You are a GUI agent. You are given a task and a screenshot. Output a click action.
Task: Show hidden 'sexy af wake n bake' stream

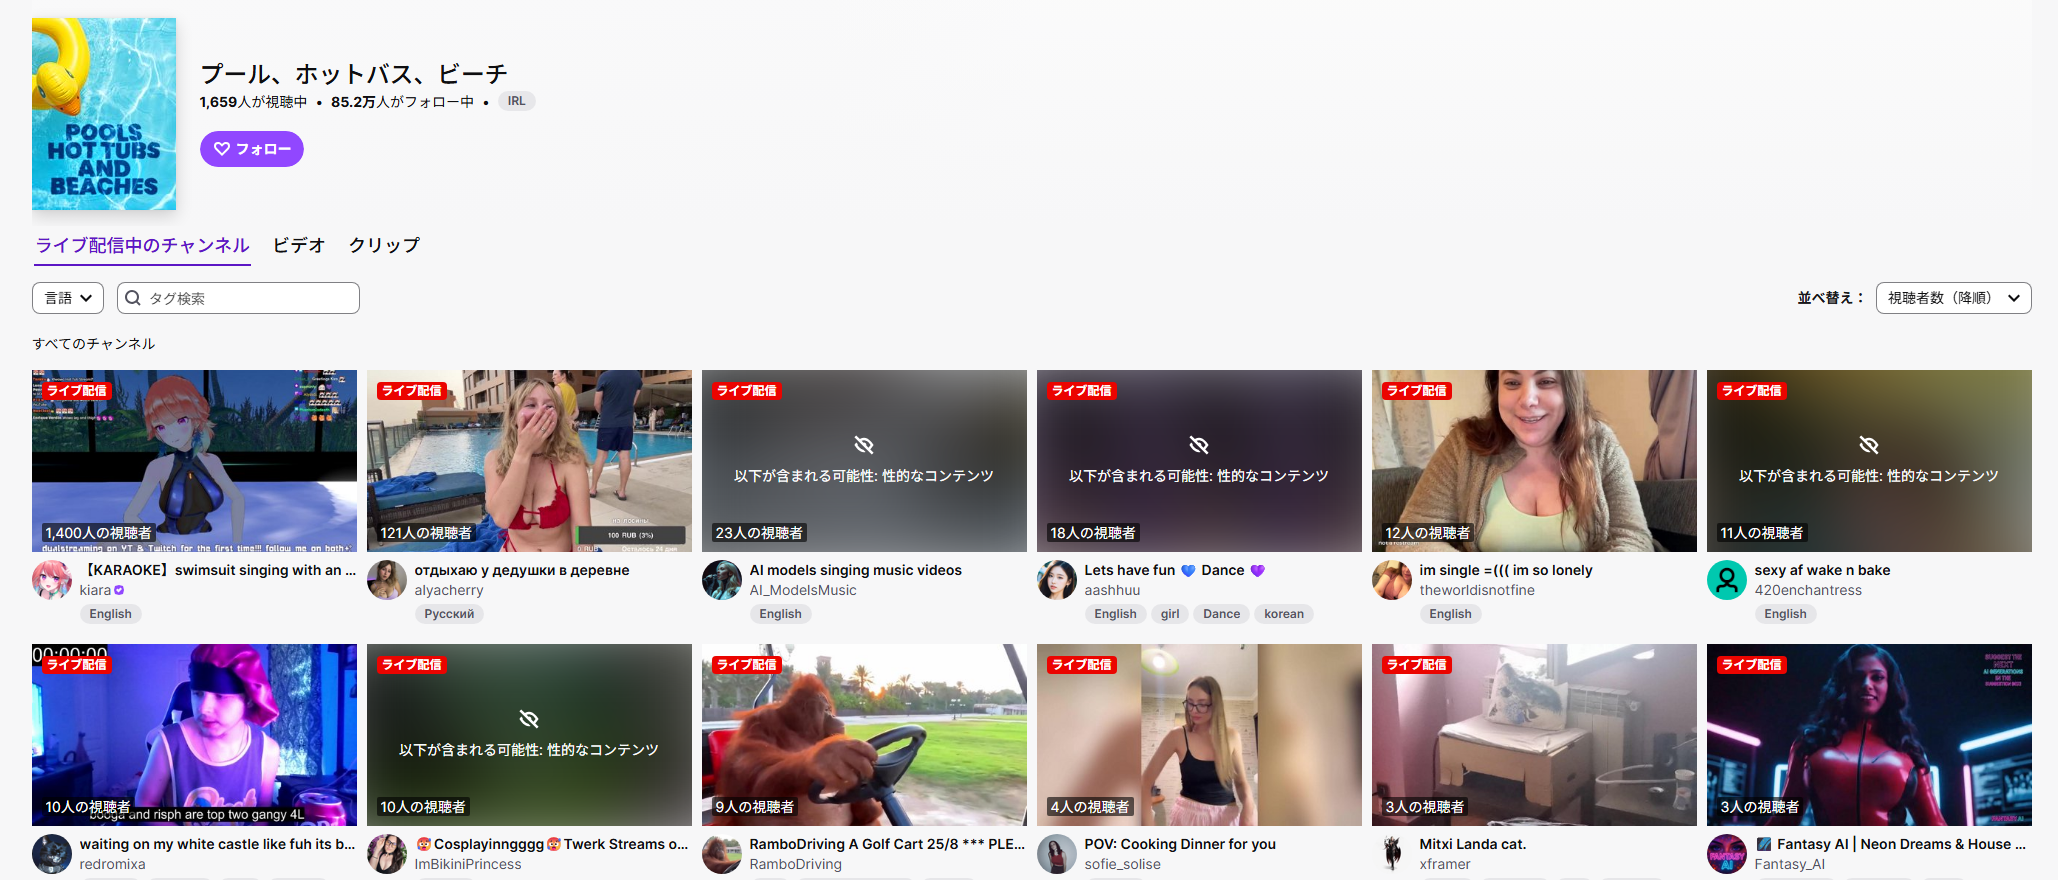tap(1868, 445)
